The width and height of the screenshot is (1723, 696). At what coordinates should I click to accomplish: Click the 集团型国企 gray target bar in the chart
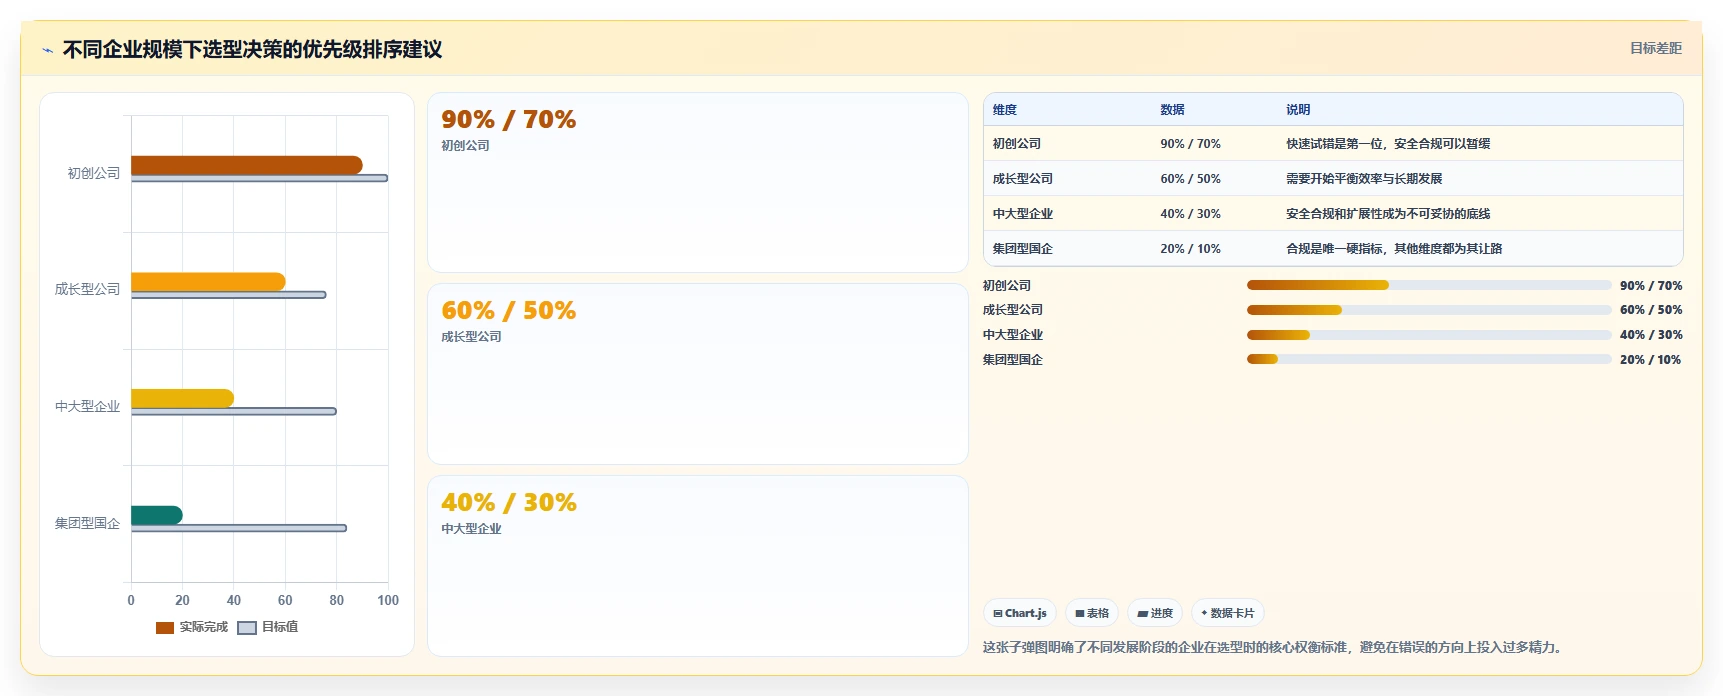pos(239,528)
